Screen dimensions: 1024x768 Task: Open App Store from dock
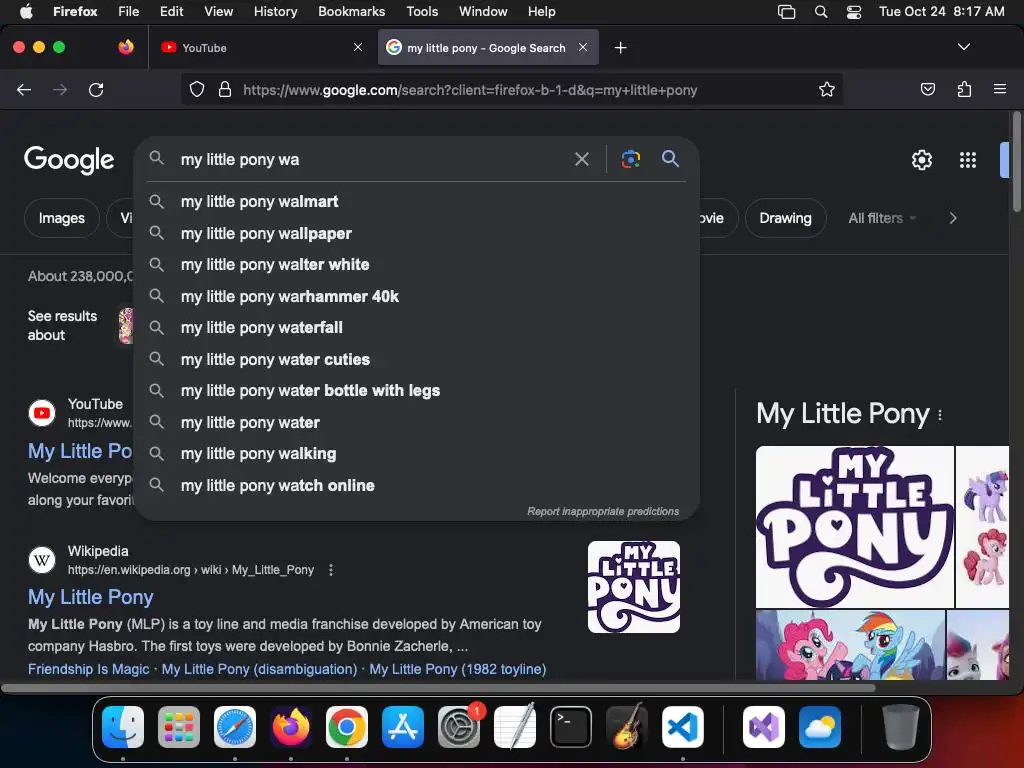pyautogui.click(x=403, y=727)
